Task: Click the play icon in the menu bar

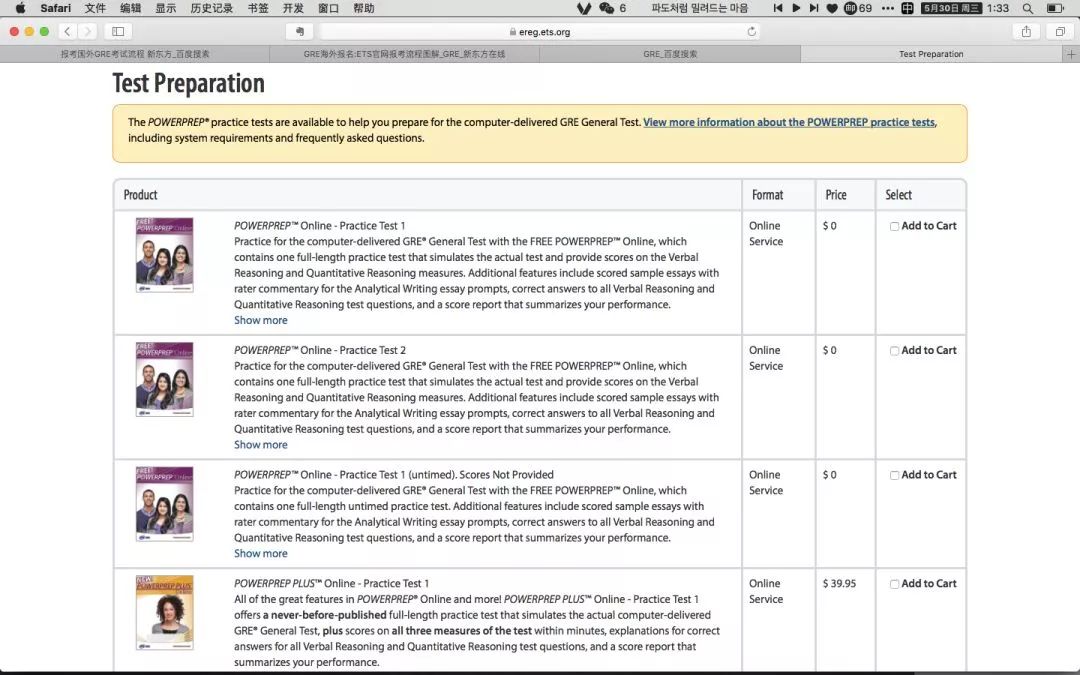Action: 796,8
